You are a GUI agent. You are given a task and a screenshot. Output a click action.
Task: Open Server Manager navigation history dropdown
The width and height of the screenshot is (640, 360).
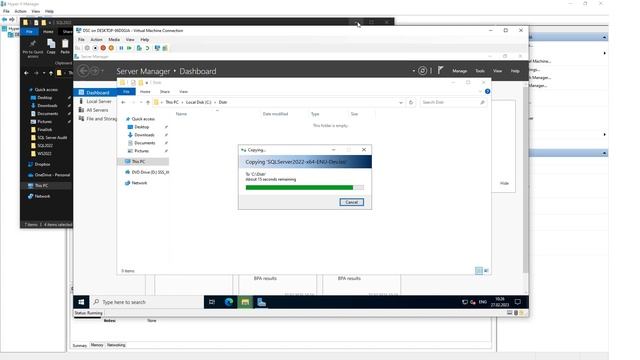click(102, 71)
